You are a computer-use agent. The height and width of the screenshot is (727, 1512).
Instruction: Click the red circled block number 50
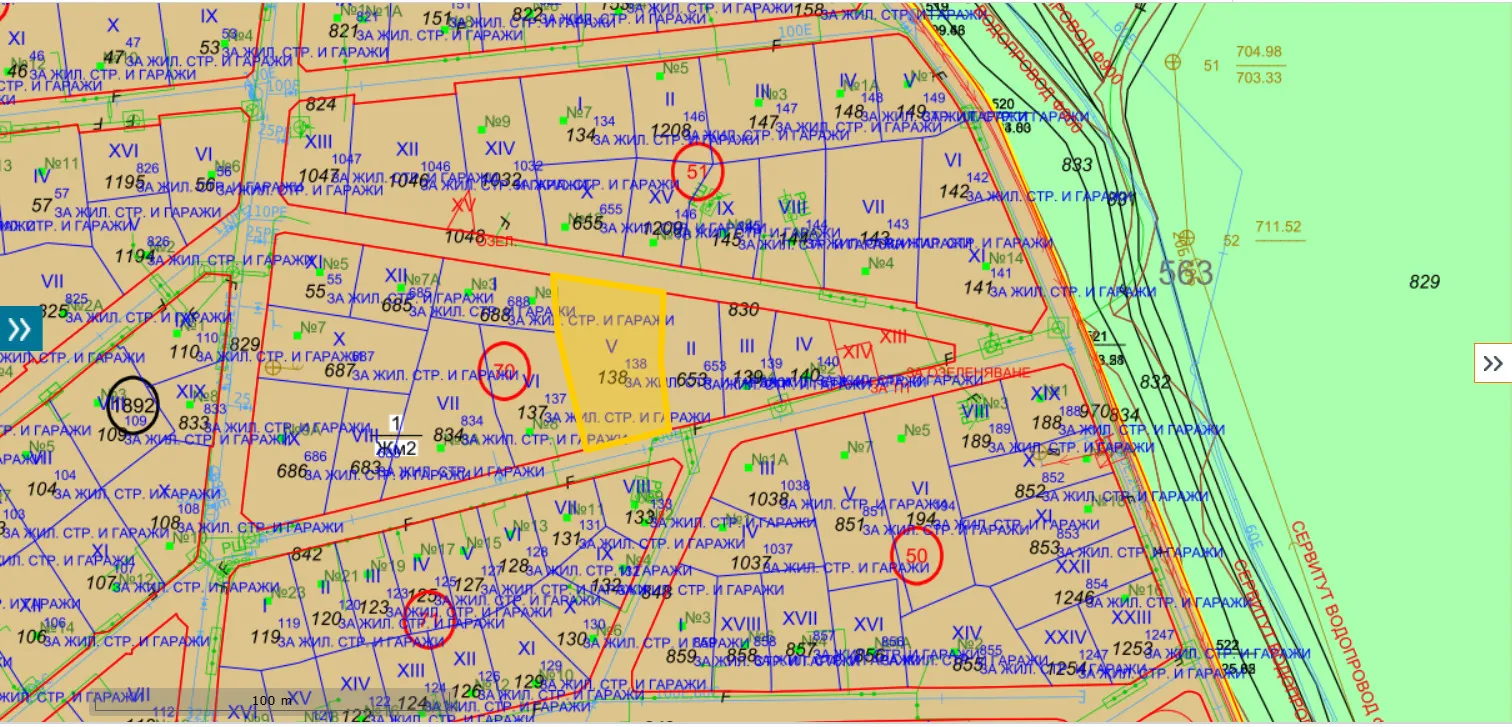click(917, 557)
